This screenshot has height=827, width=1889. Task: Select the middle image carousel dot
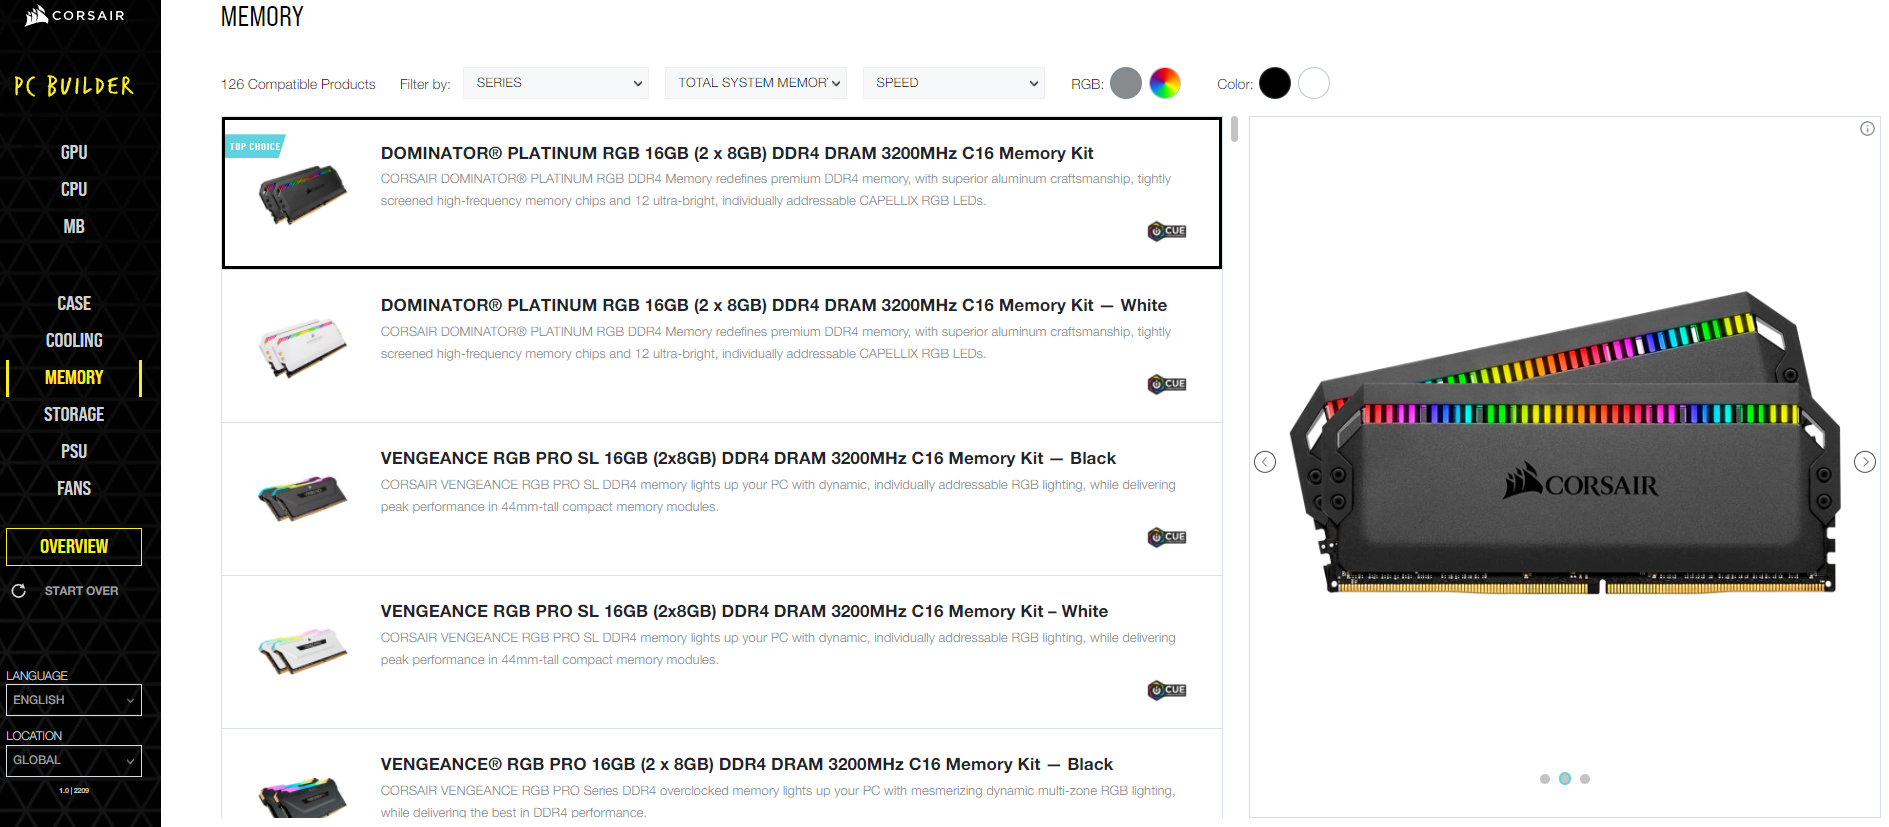coord(1565,779)
